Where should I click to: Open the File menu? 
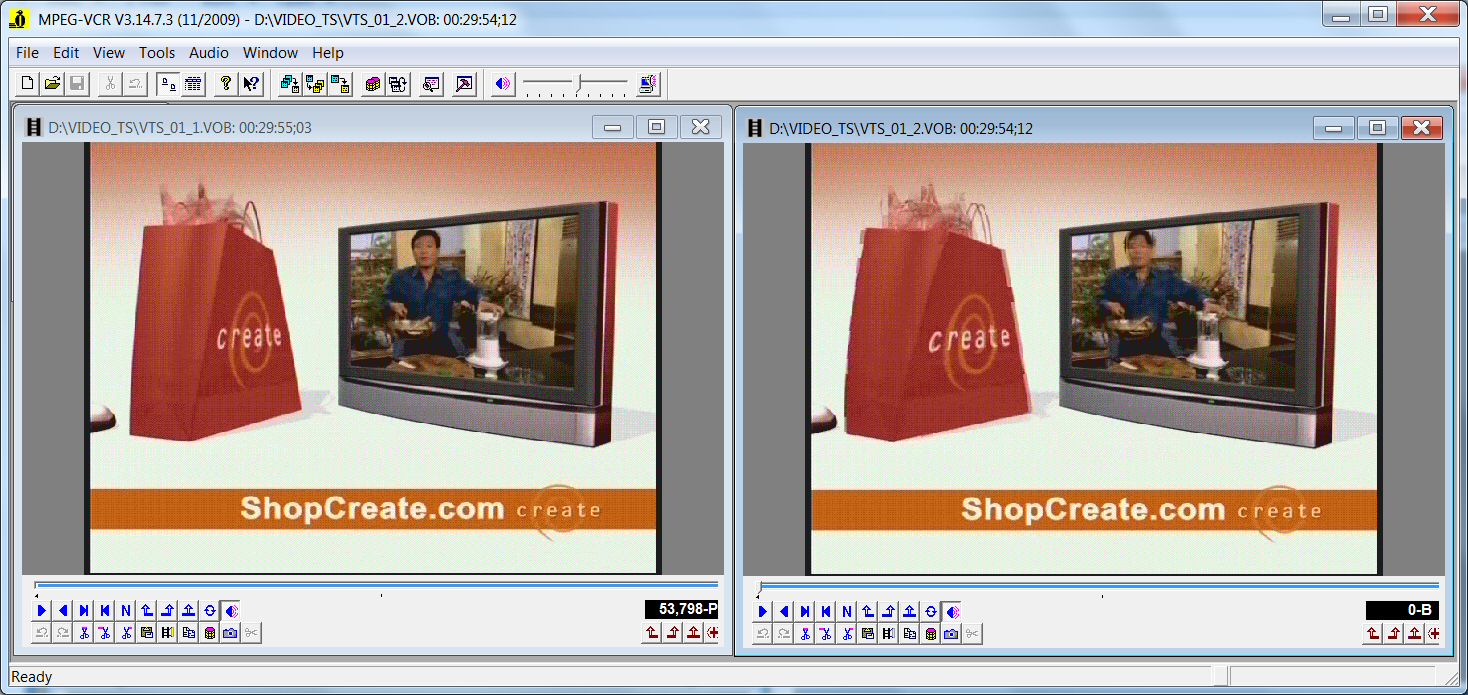point(27,52)
